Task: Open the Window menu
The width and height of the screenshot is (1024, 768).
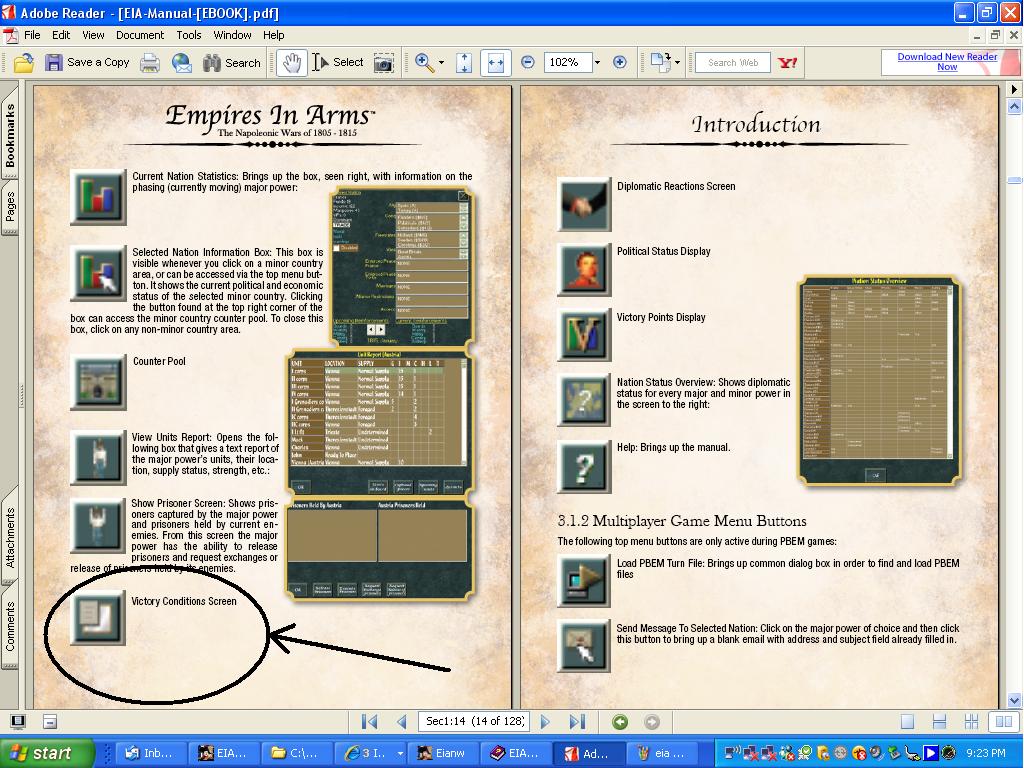Action: (x=232, y=35)
